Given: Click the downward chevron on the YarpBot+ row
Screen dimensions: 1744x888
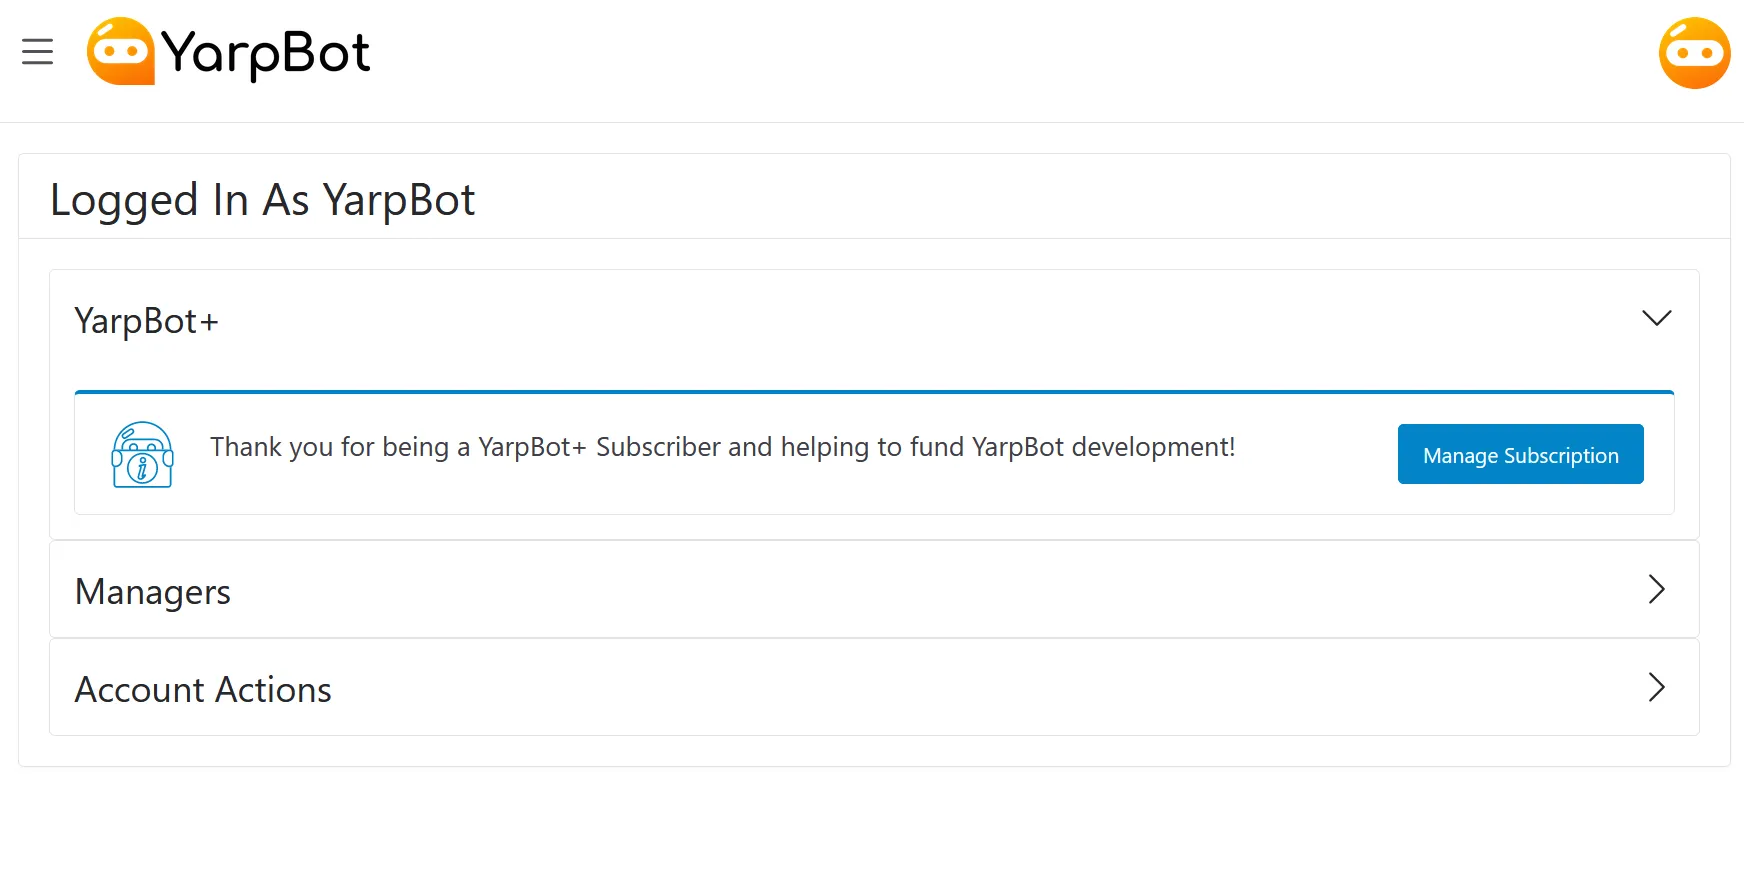Looking at the screenshot, I should pyautogui.click(x=1656, y=318).
